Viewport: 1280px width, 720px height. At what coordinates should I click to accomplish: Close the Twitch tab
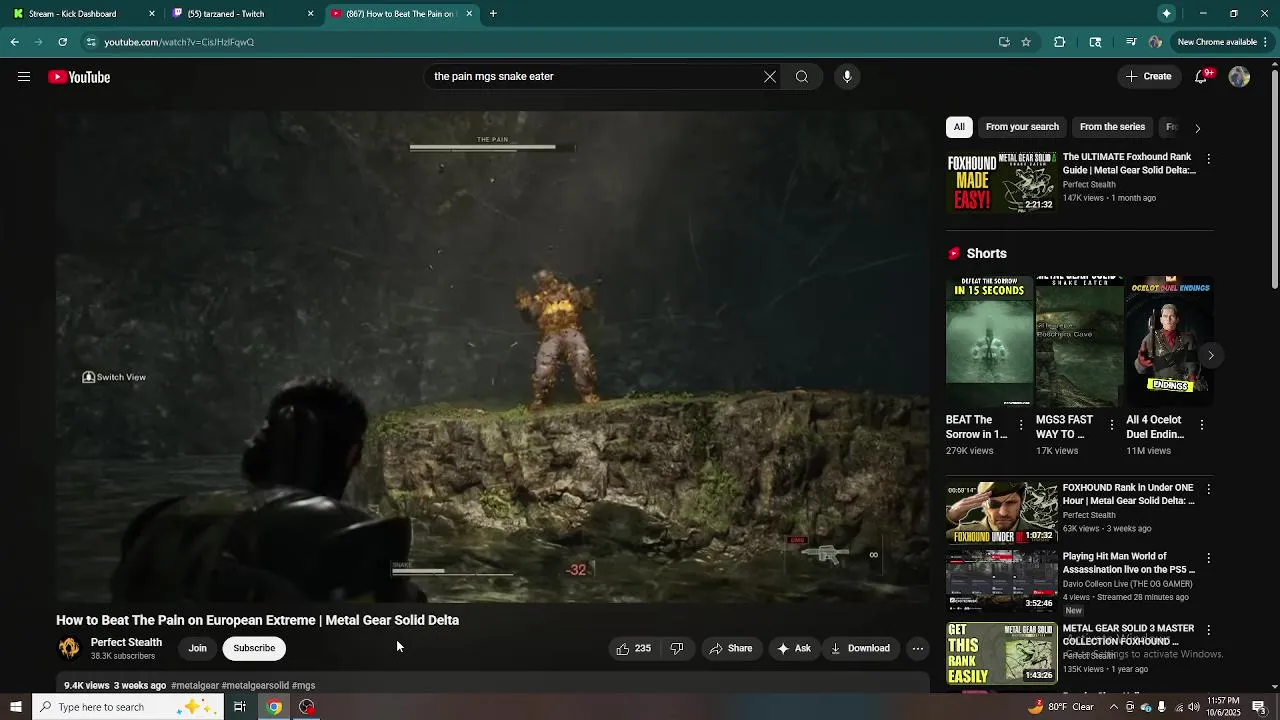[x=310, y=14]
